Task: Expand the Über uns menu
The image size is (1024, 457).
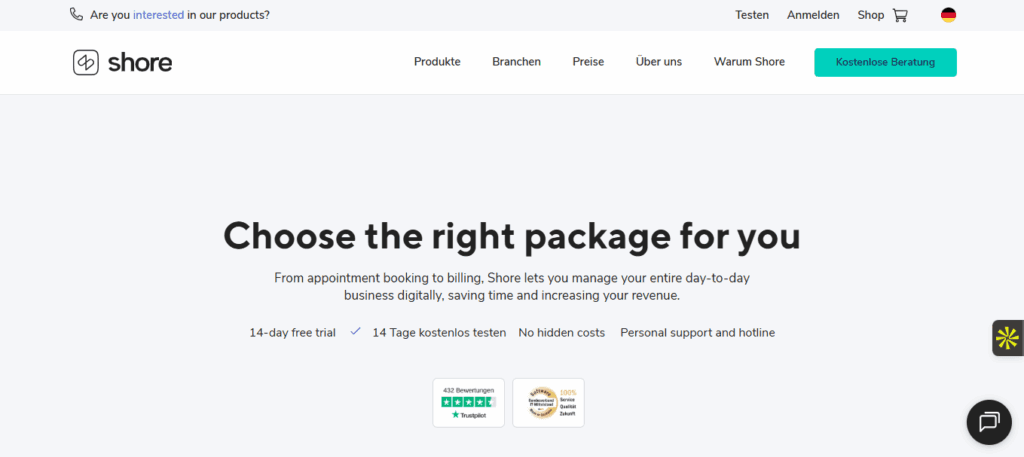Action: (658, 62)
